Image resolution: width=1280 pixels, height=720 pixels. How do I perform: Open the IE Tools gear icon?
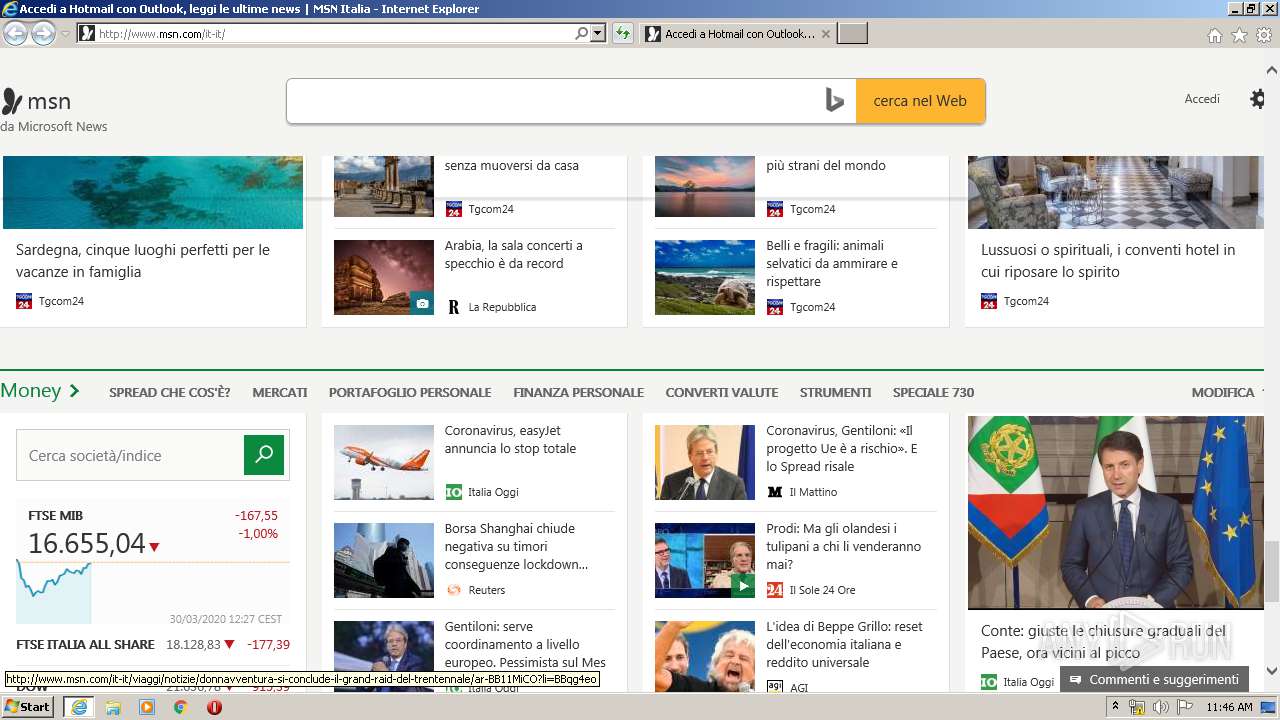tap(1264, 35)
